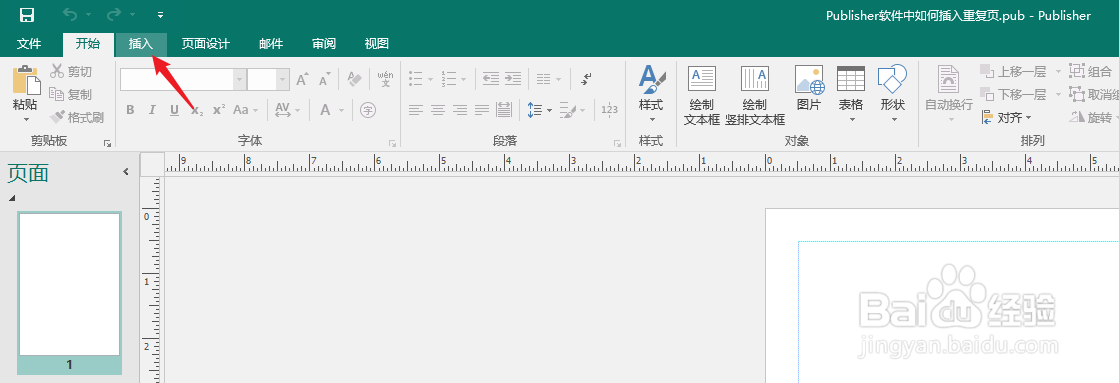Click the font name input box
1119x383 pixels.
click(177, 79)
